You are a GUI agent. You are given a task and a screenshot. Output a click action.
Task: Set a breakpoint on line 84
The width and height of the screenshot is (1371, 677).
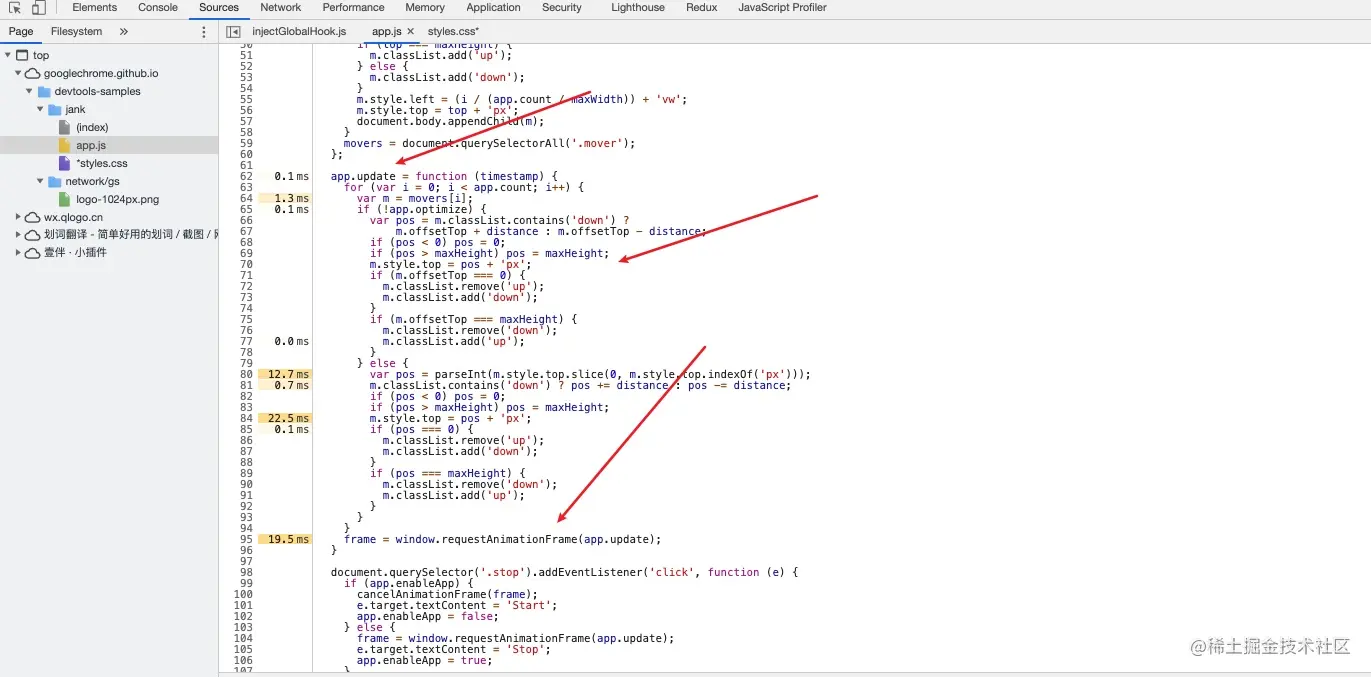(244, 418)
